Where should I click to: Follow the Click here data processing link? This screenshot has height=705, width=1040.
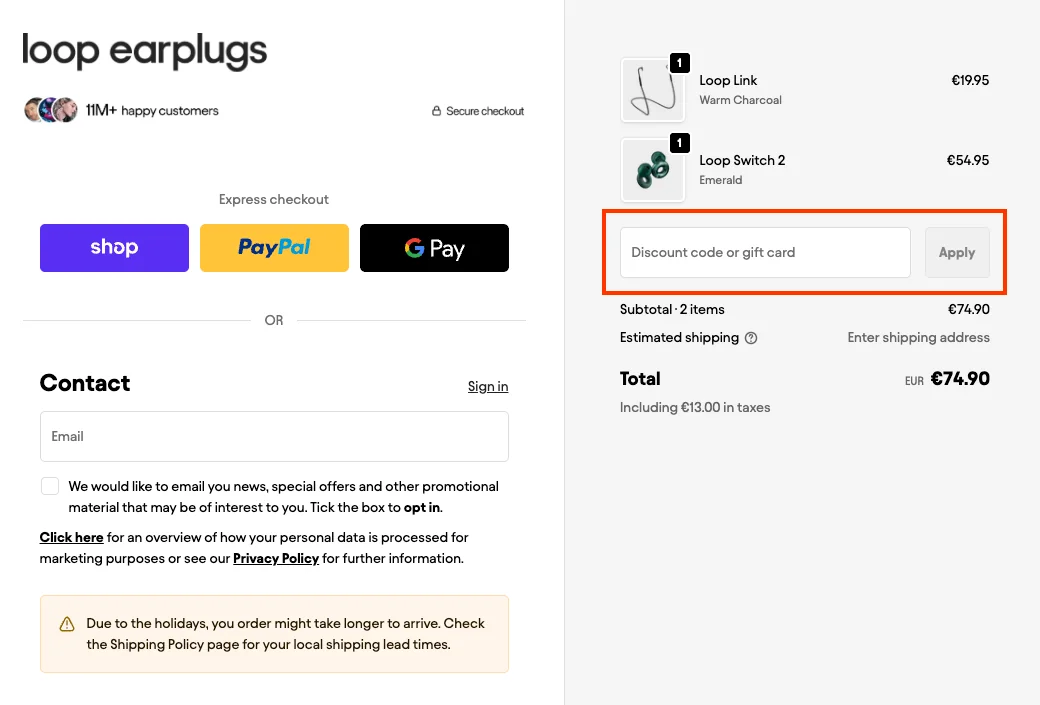pos(71,537)
